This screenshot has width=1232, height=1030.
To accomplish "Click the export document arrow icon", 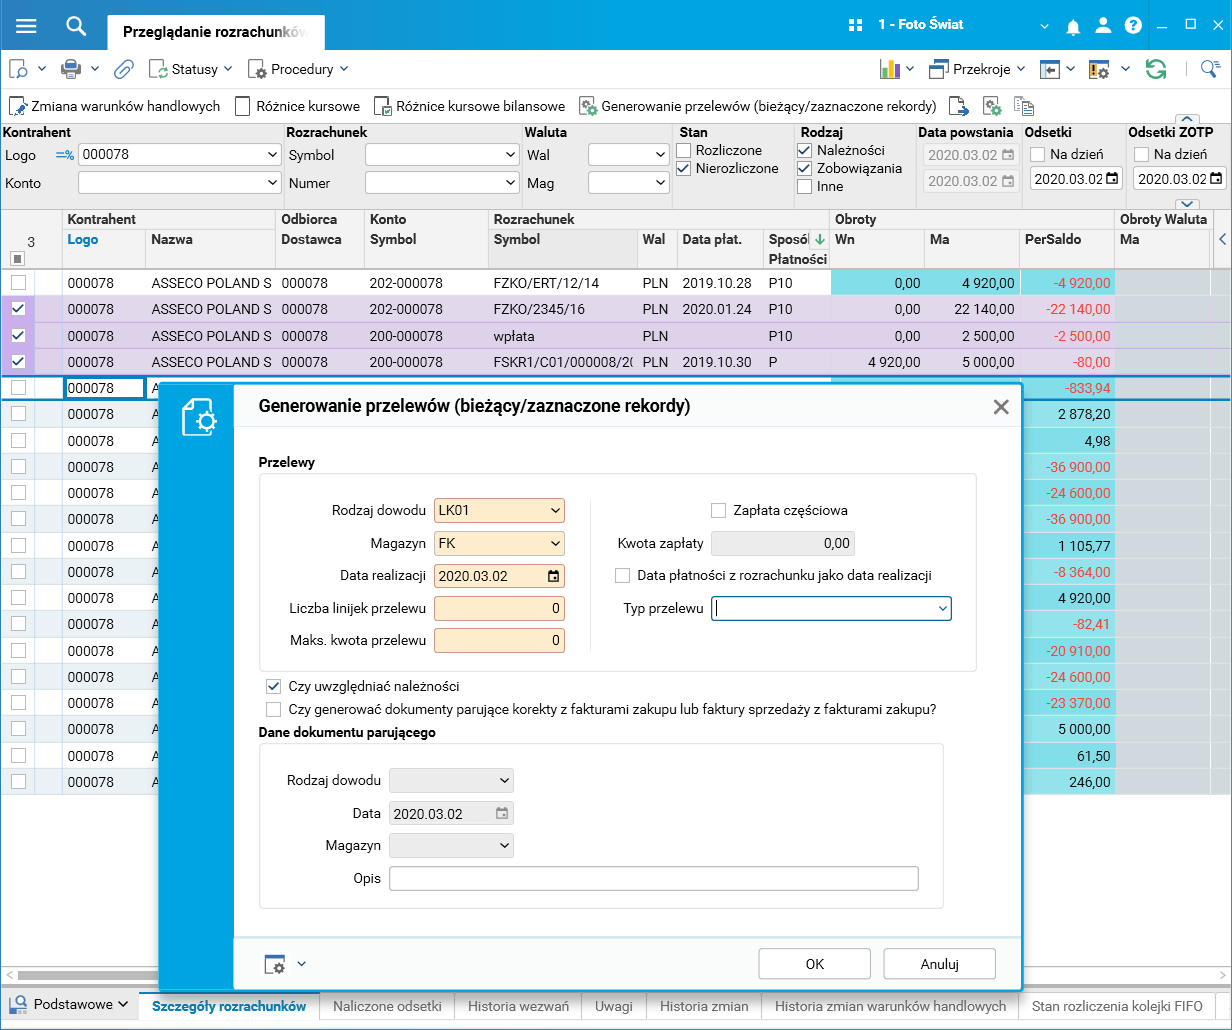I will (x=959, y=106).
